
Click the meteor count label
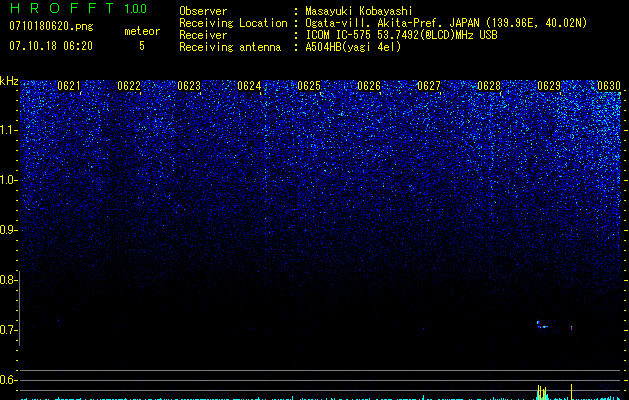pos(142,31)
